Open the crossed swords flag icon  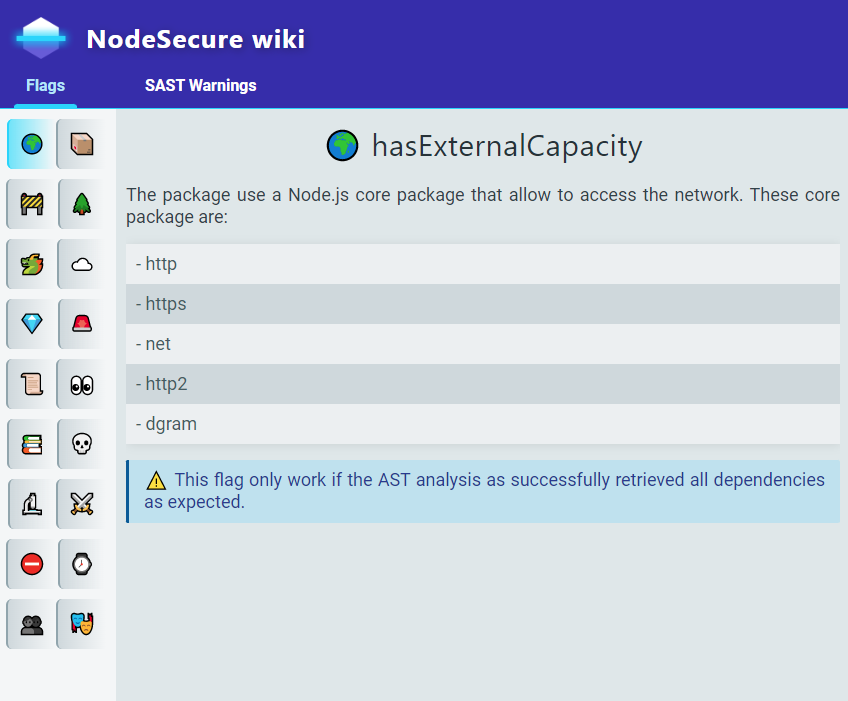(82, 504)
